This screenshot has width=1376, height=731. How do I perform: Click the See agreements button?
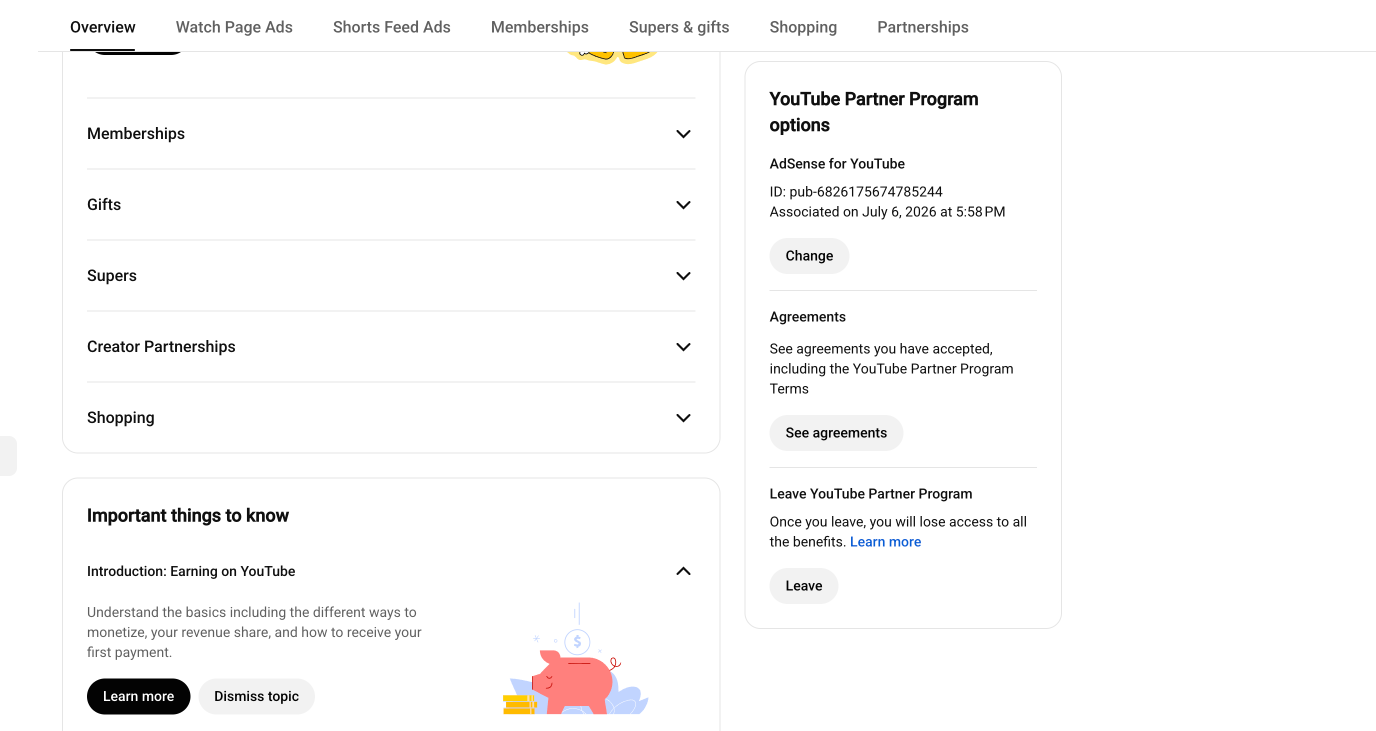coord(836,433)
